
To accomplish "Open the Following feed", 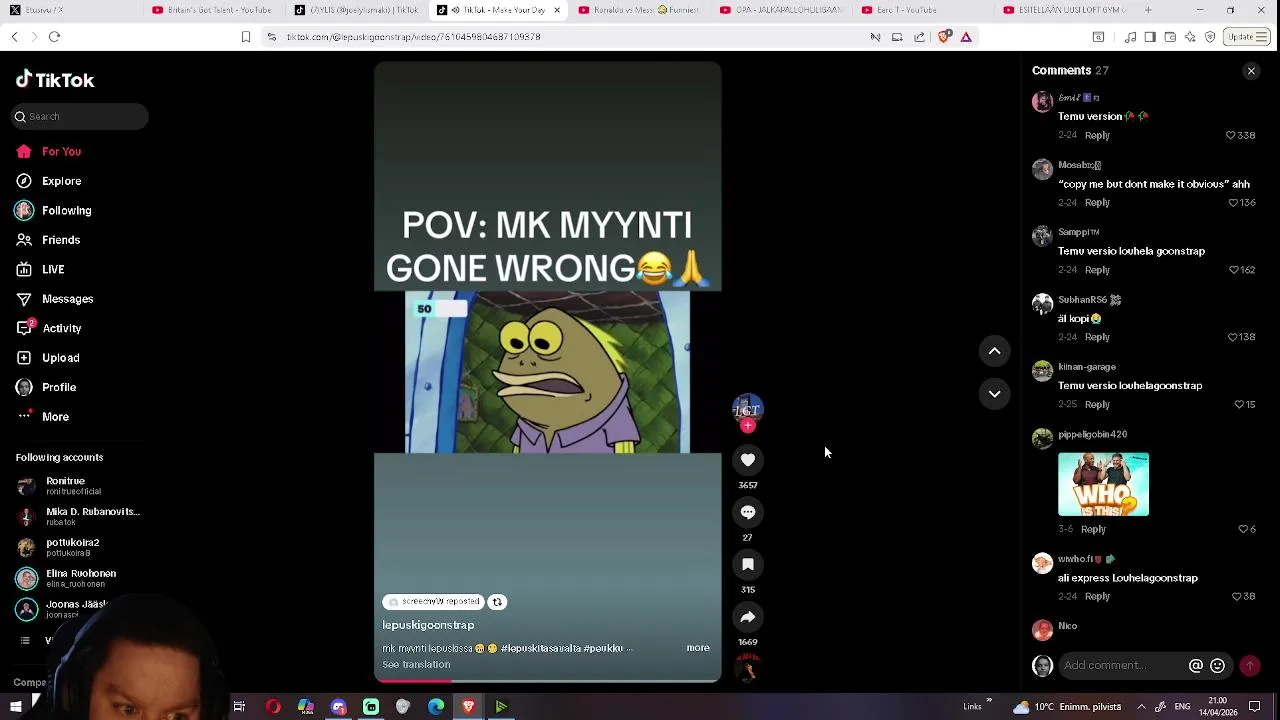I will 53,211.
